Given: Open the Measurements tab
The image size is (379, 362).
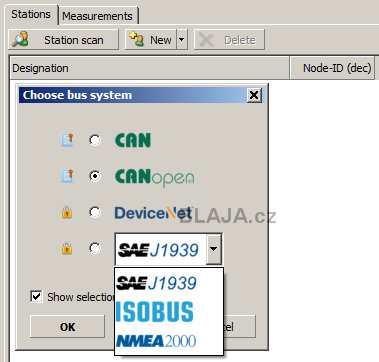Looking at the screenshot, I should [x=97, y=16].
